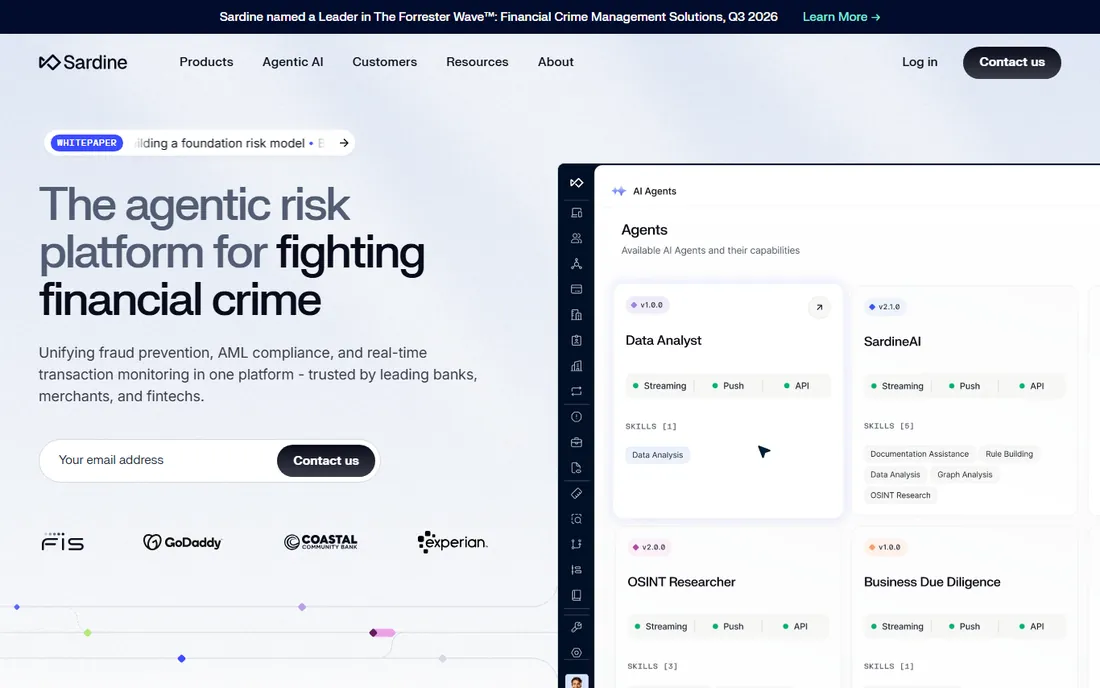
Task: Click the Coastal Community Bank logo
Action: [x=321, y=541]
